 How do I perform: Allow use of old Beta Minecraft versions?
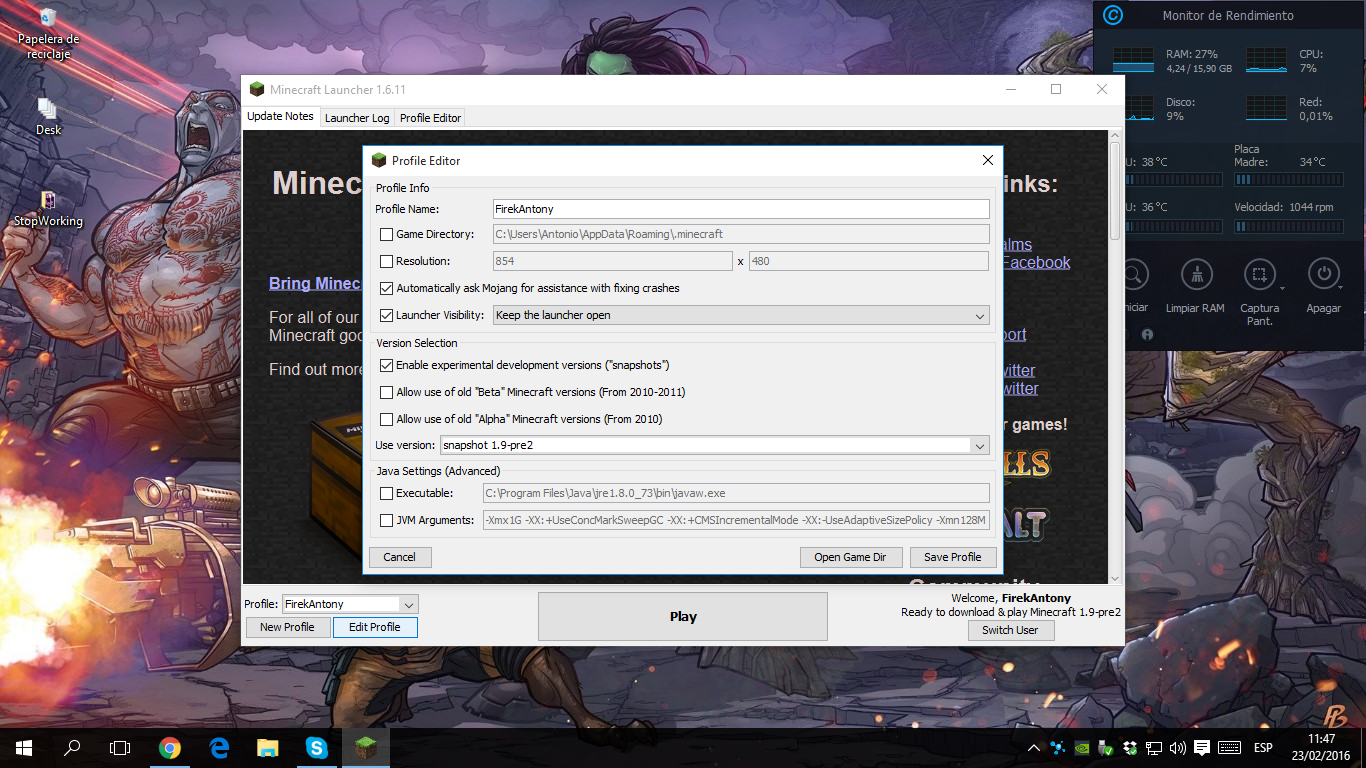(x=386, y=393)
